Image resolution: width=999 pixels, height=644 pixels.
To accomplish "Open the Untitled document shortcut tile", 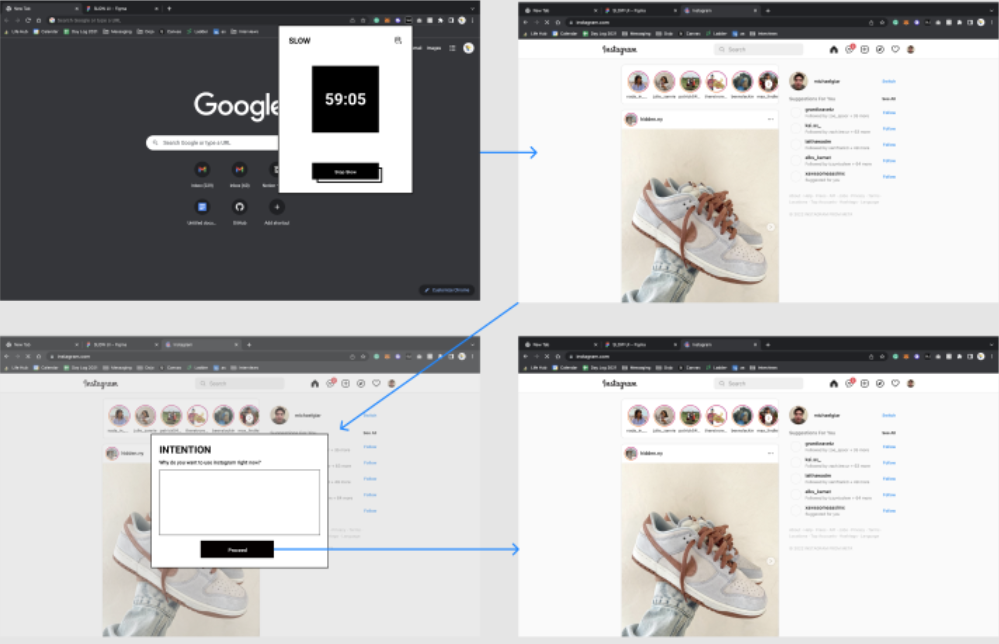I will pyautogui.click(x=202, y=206).
